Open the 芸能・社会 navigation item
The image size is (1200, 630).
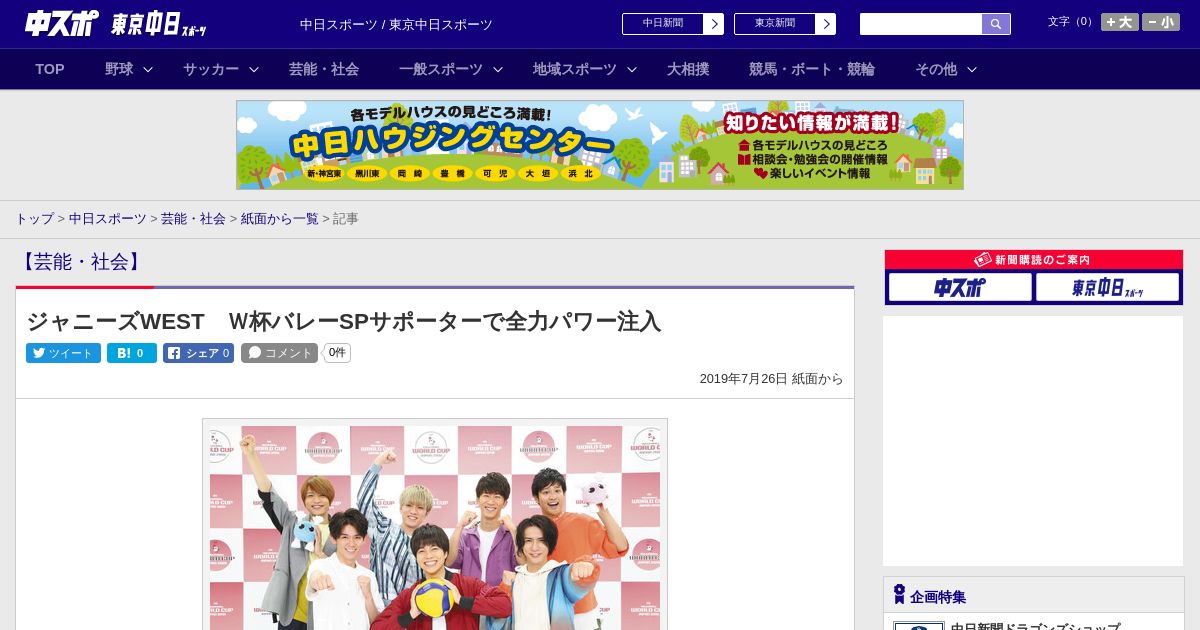(x=324, y=69)
